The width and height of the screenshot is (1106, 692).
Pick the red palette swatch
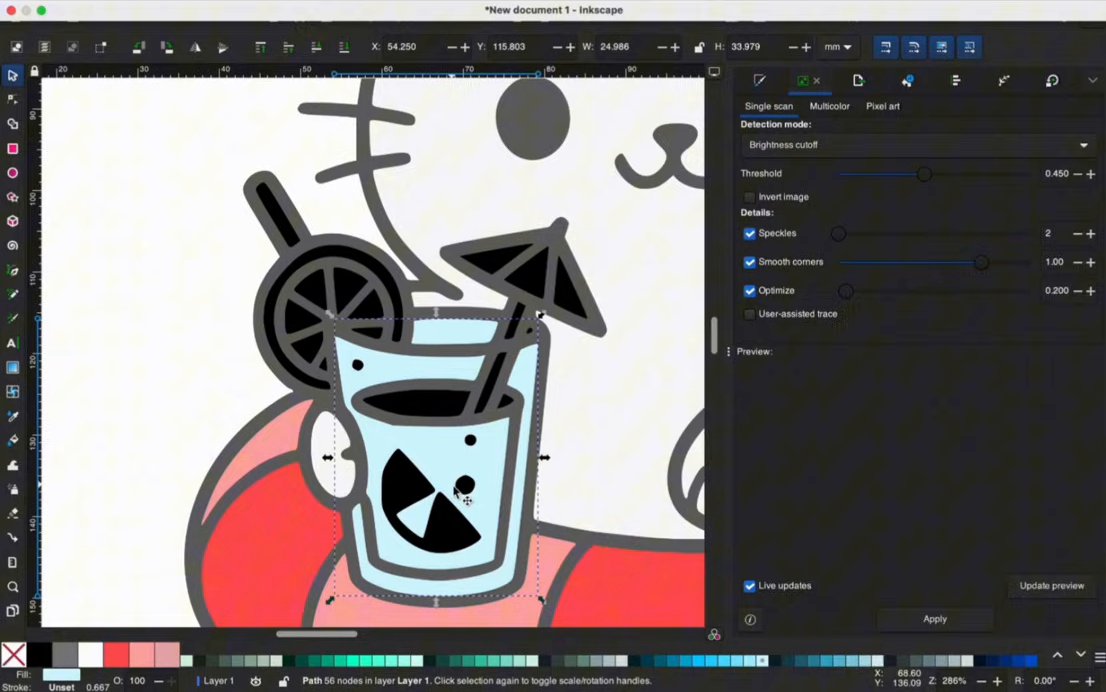[x=116, y=655]
